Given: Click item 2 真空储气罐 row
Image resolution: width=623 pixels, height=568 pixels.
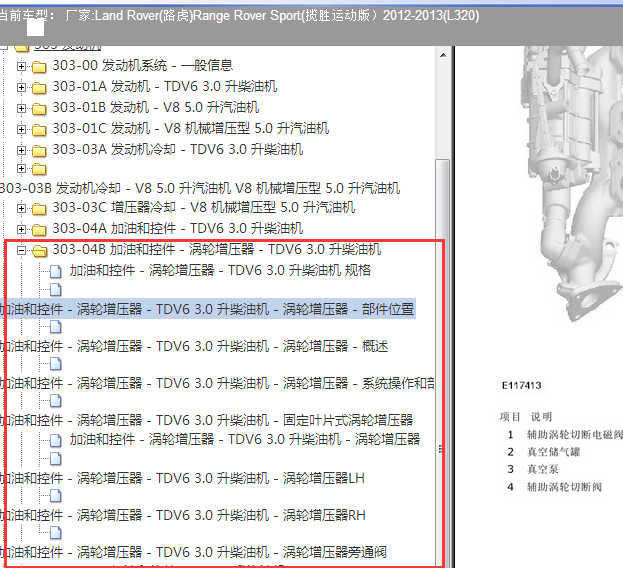Looking at the screenshot, I should tap(544, 452).
